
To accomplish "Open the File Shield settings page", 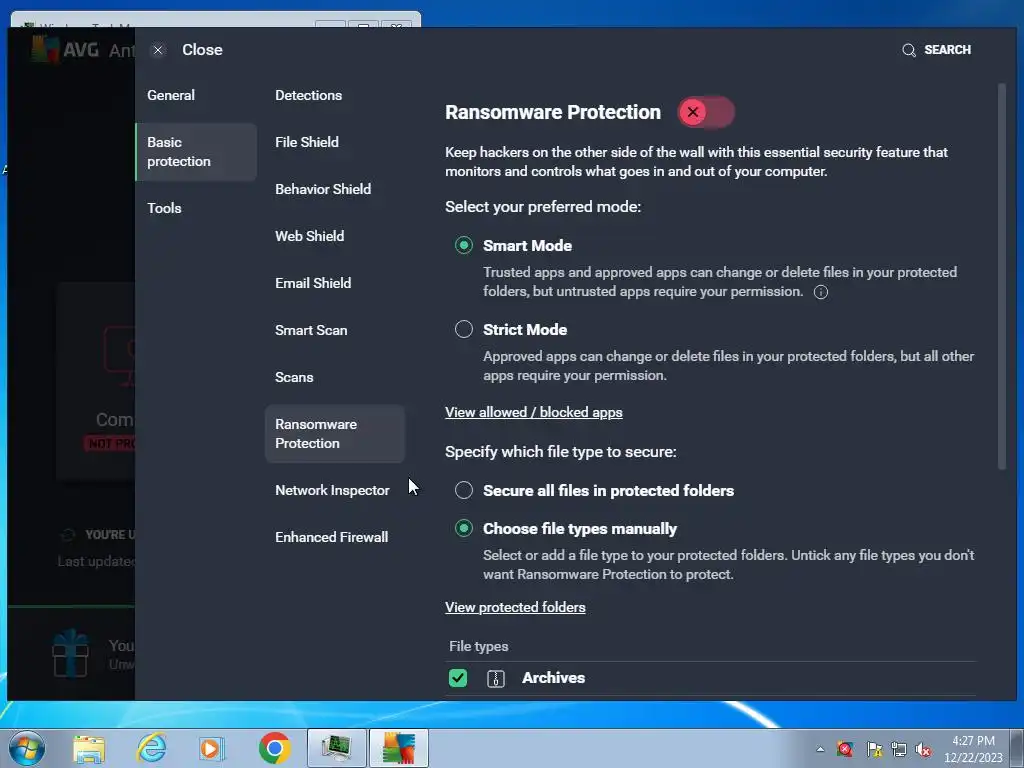I will (x=307, y=142).
